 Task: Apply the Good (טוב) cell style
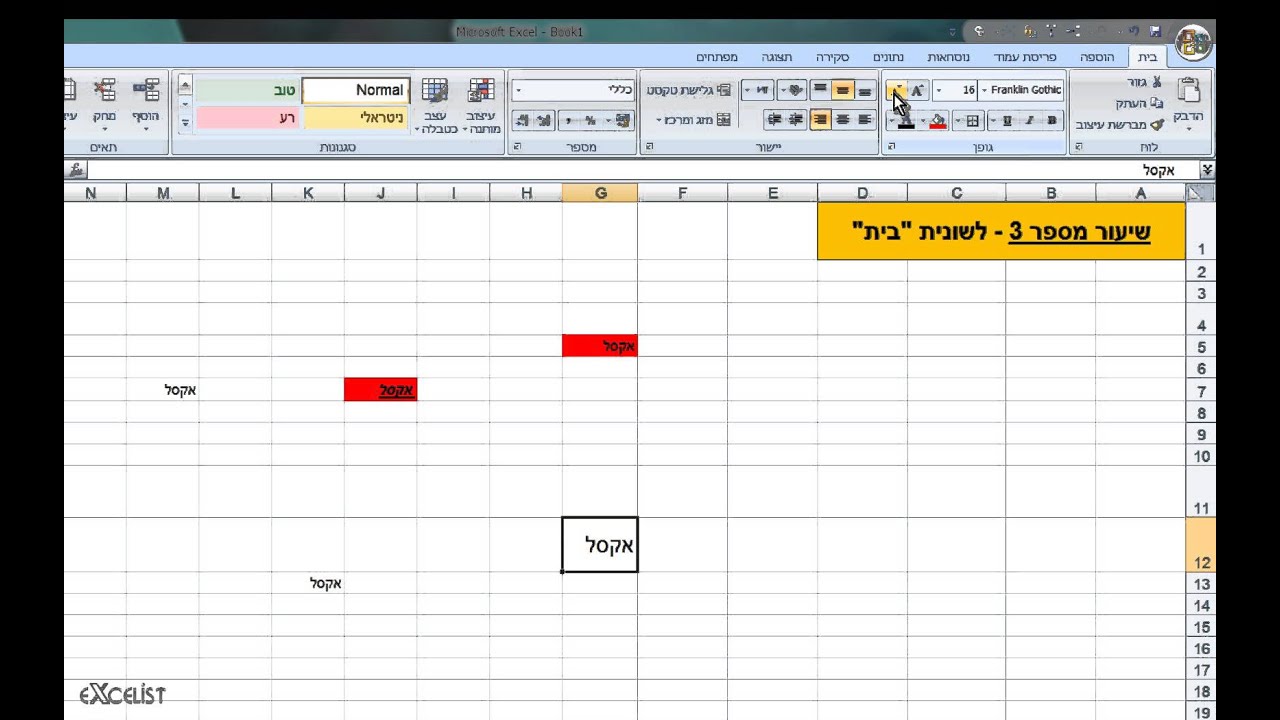click(248, 90)
